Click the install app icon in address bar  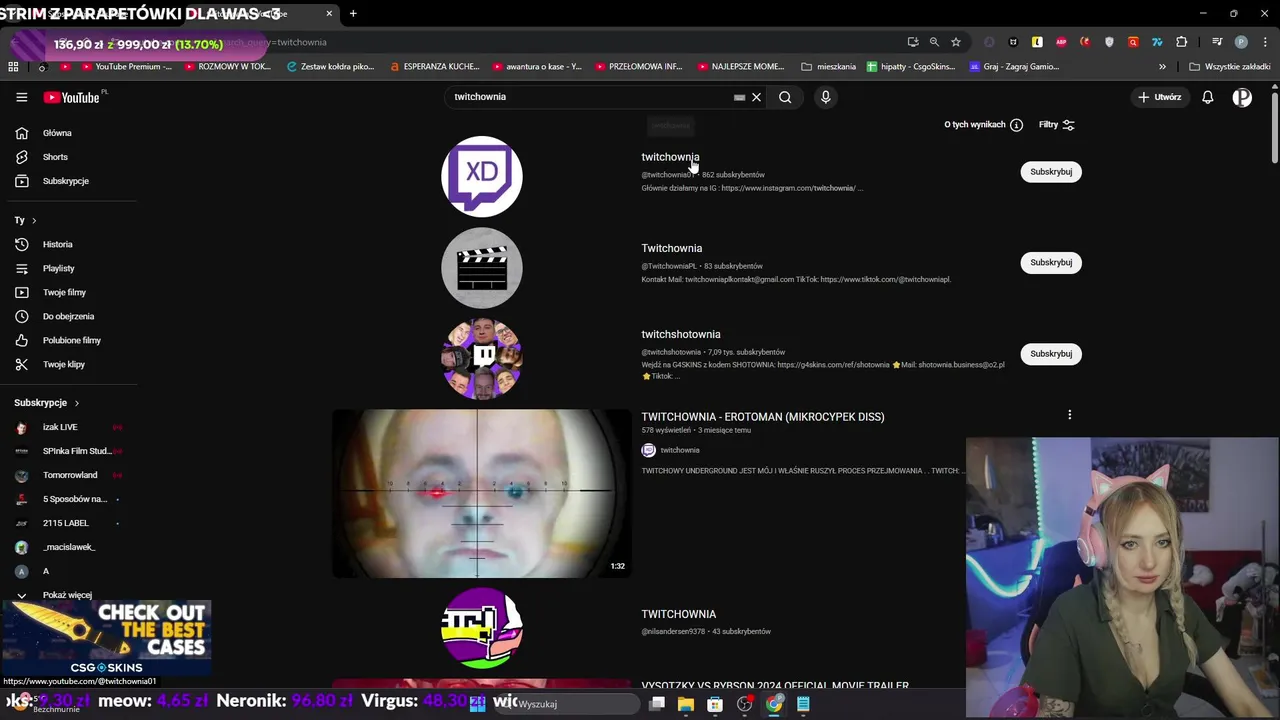[912, 42]
